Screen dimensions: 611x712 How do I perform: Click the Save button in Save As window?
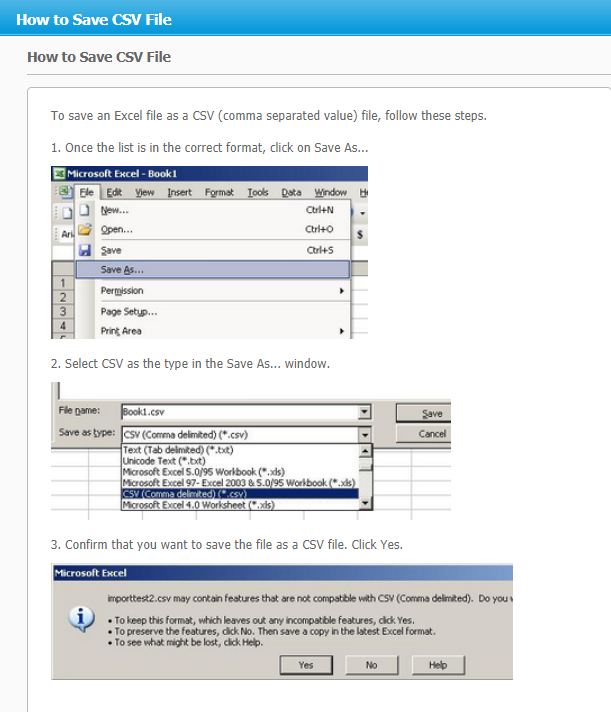424,413
